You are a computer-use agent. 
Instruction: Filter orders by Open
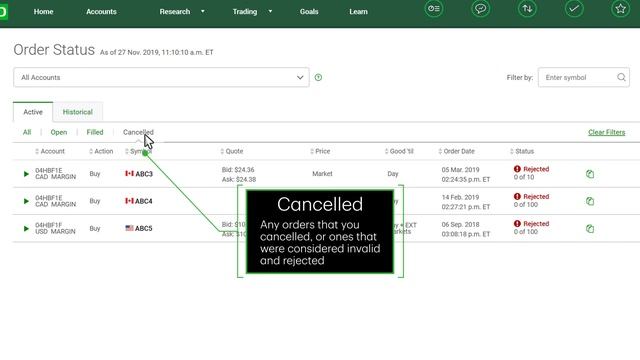(59, 132)
